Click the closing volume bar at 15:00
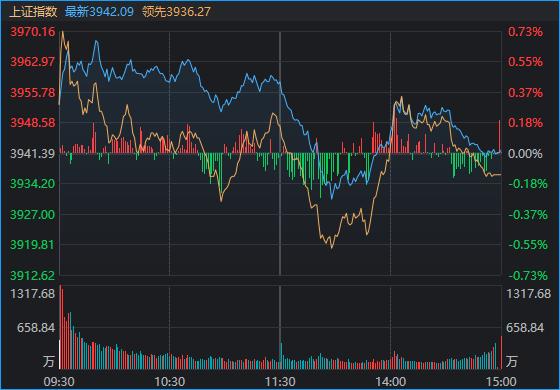Viewport: 560px width, 390px height. (x=501, y=352)
